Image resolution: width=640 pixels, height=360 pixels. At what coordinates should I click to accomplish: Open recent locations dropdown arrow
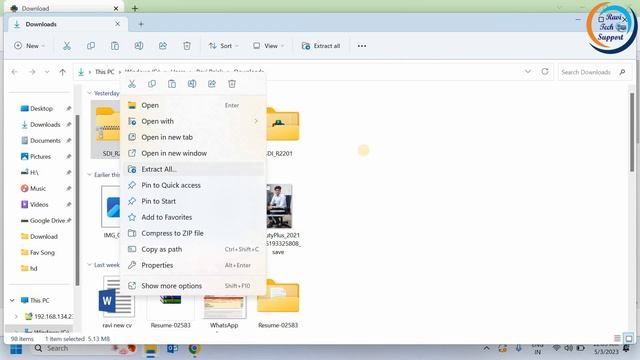coord(47,72)
